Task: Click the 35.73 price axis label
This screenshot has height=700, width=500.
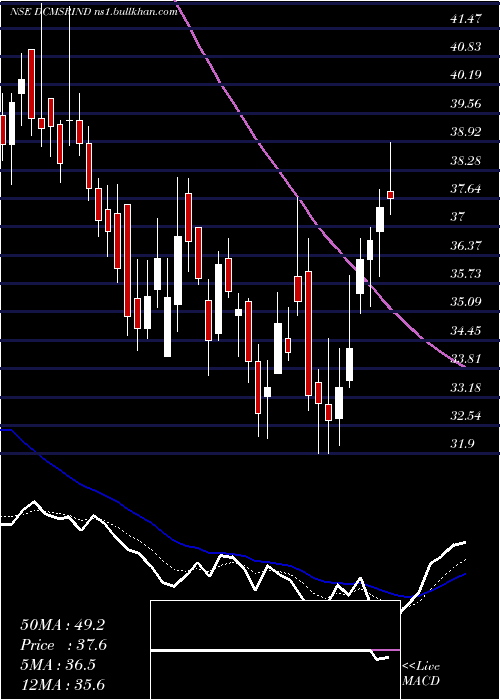Action: pyautogui.click(x=466, y=274)
